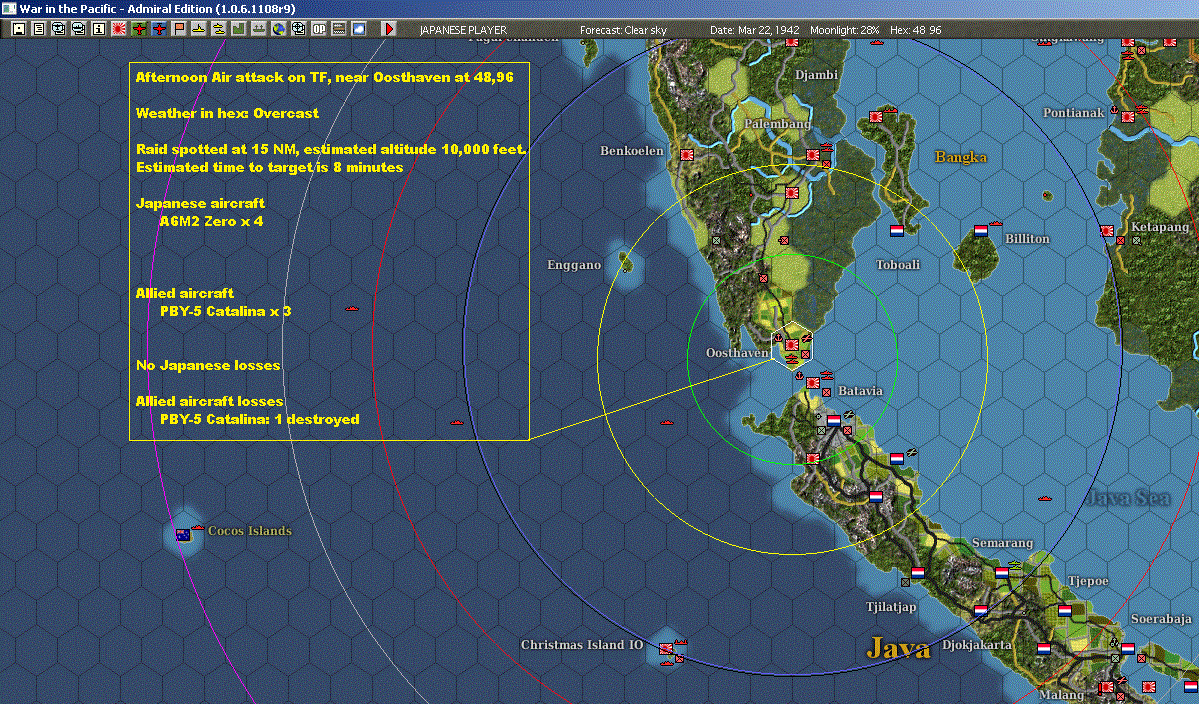1199x704 pixels.
Task: Click the 'A6M2 Zero x 4' line
Action: 211,222
